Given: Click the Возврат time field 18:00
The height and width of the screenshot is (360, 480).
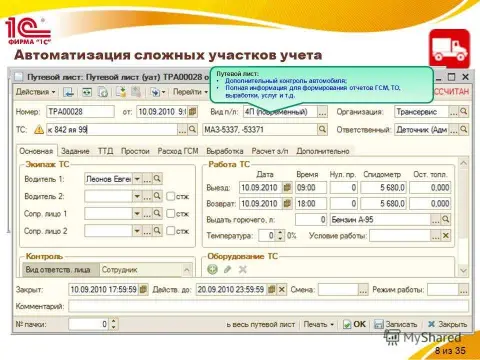Looking at the screenshot, I should point(311,204).
